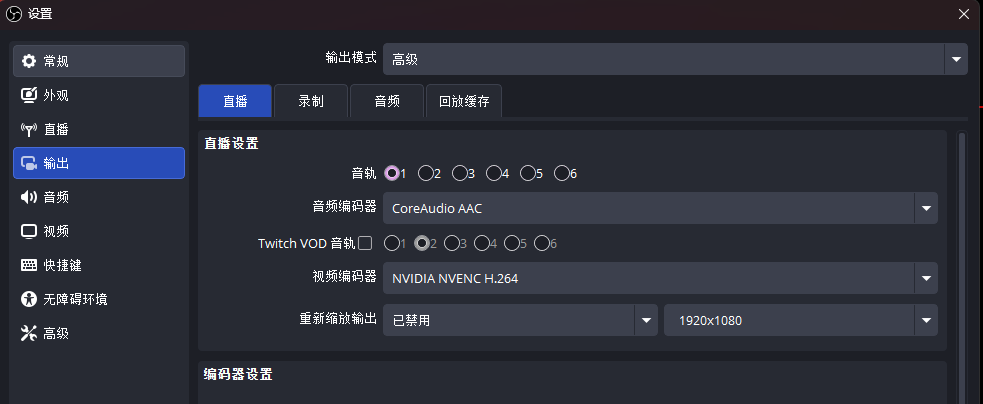Click the Hotkeys (快捷键) keyboard icon
983x404 pixels.
tap(29, 265)
